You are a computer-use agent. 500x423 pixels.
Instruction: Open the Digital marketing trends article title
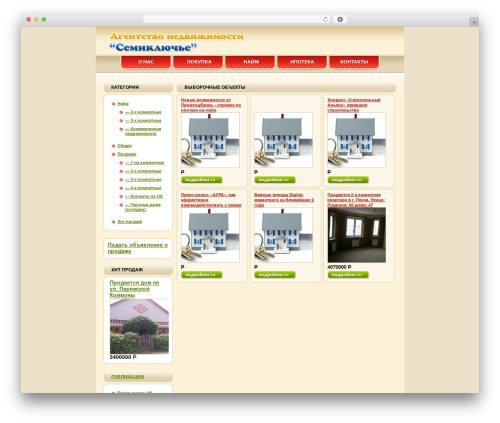pyautogui.click(x=284, y=200)
